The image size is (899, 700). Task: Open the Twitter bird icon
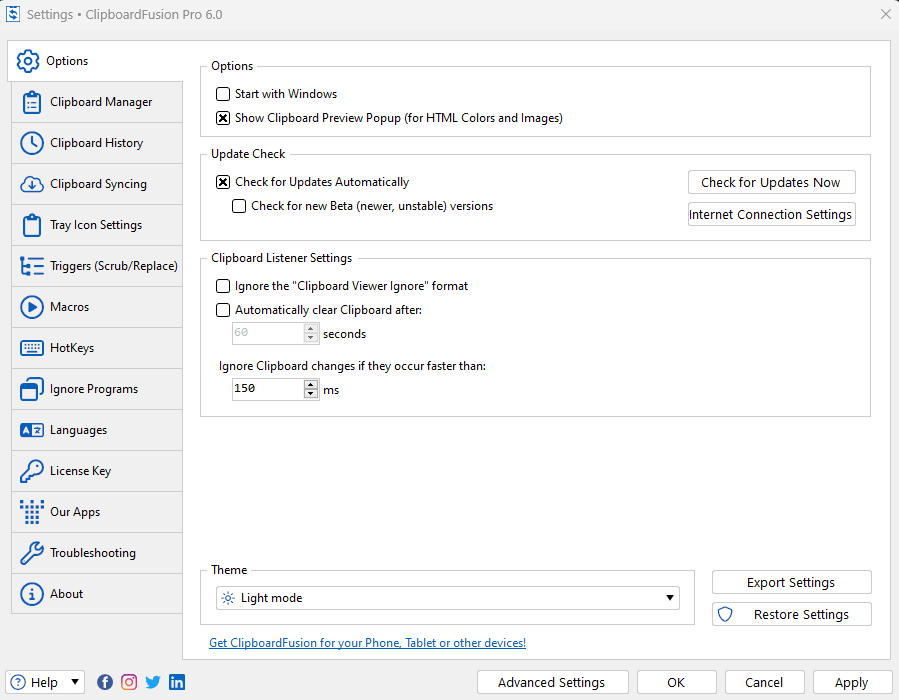[x=153, y=682]
